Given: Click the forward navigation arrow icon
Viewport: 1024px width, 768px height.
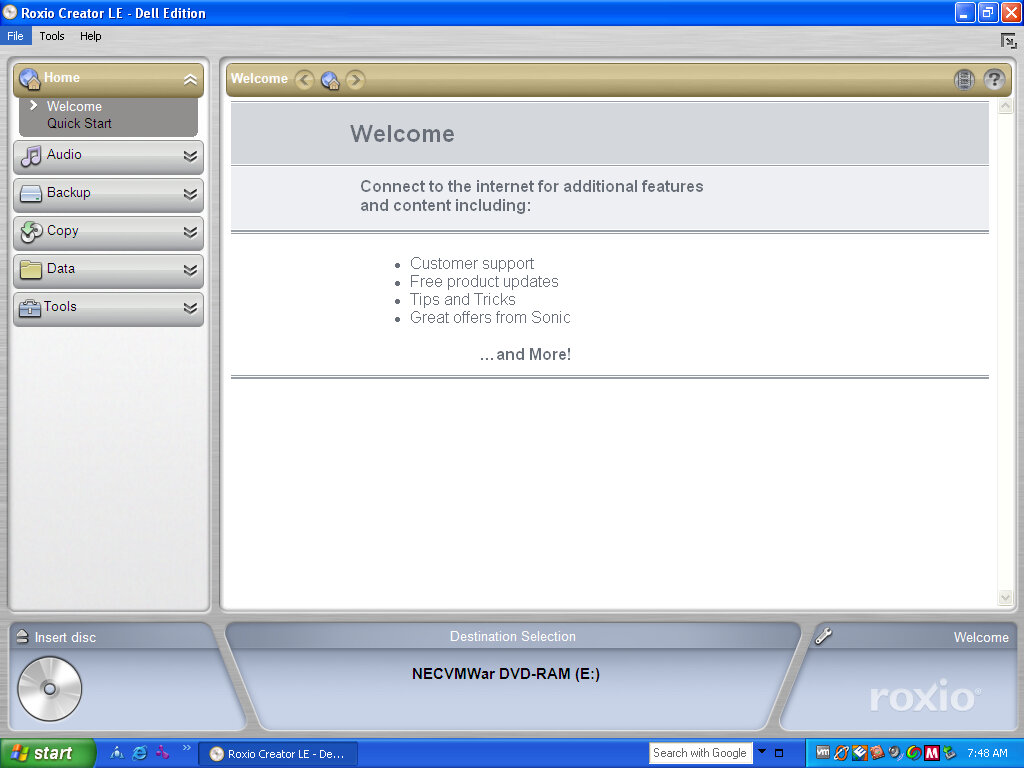Looking at the screenshot, I should 355,80.
